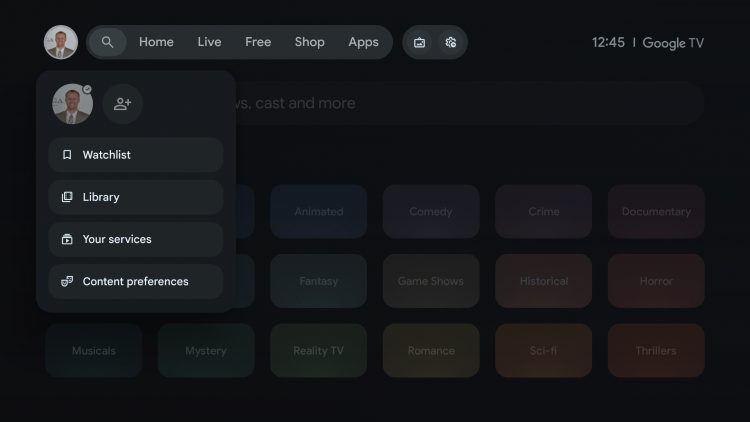Open Watchlist from profile menu
Viewport: 750px width, 422px height.
(136, 155)
